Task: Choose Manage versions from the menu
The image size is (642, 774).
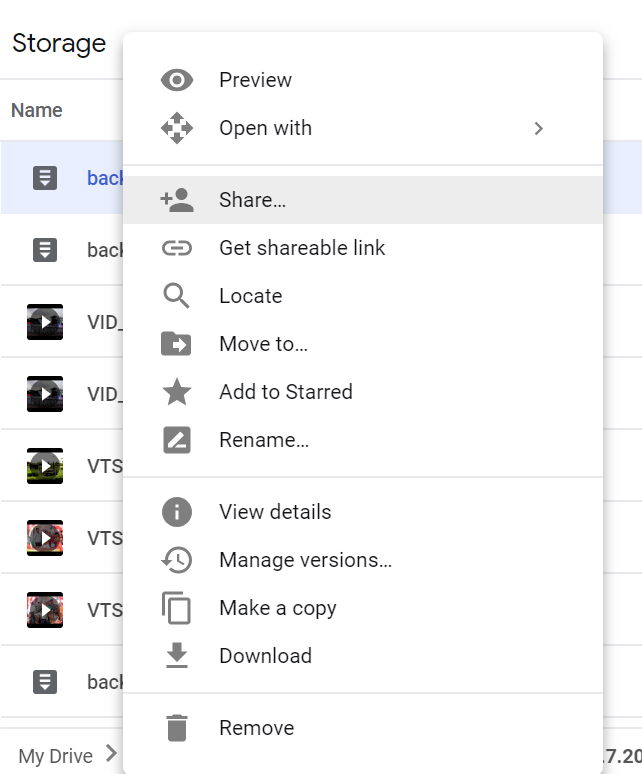Action: pyautogui.click(x=305, y=560)
